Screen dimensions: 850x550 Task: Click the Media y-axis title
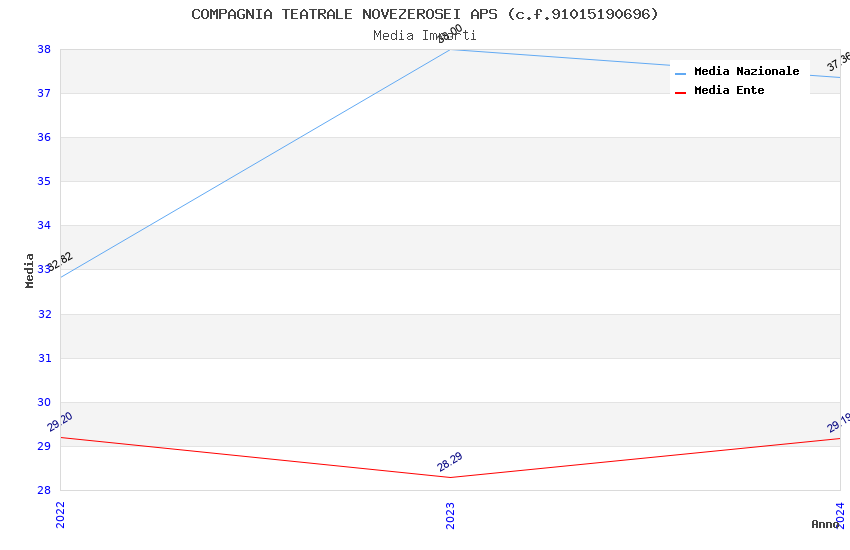pyautogui.click(x=29, y=270)
